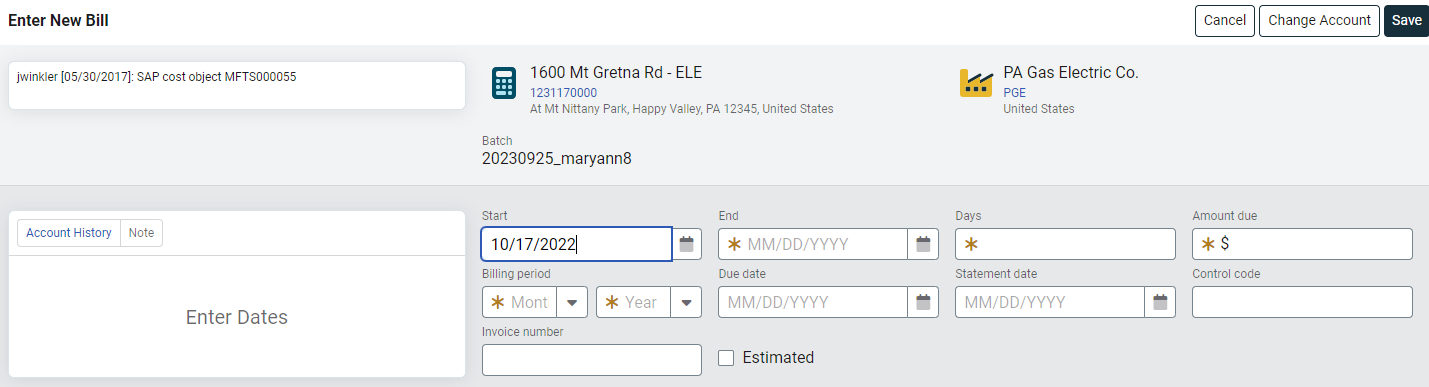Click the Change Account button
This screenshot has height=387, width=1429.
click(1319, 21)
